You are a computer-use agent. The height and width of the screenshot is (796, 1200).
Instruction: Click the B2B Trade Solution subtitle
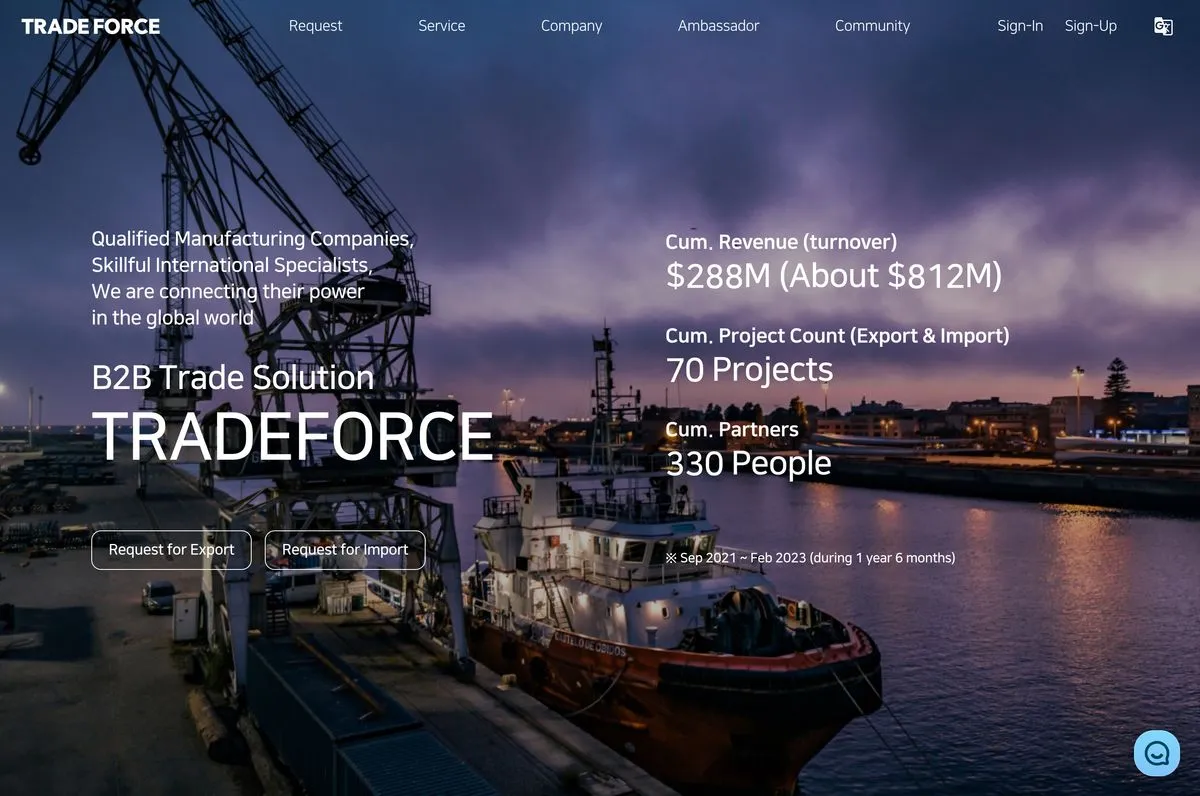233,377
